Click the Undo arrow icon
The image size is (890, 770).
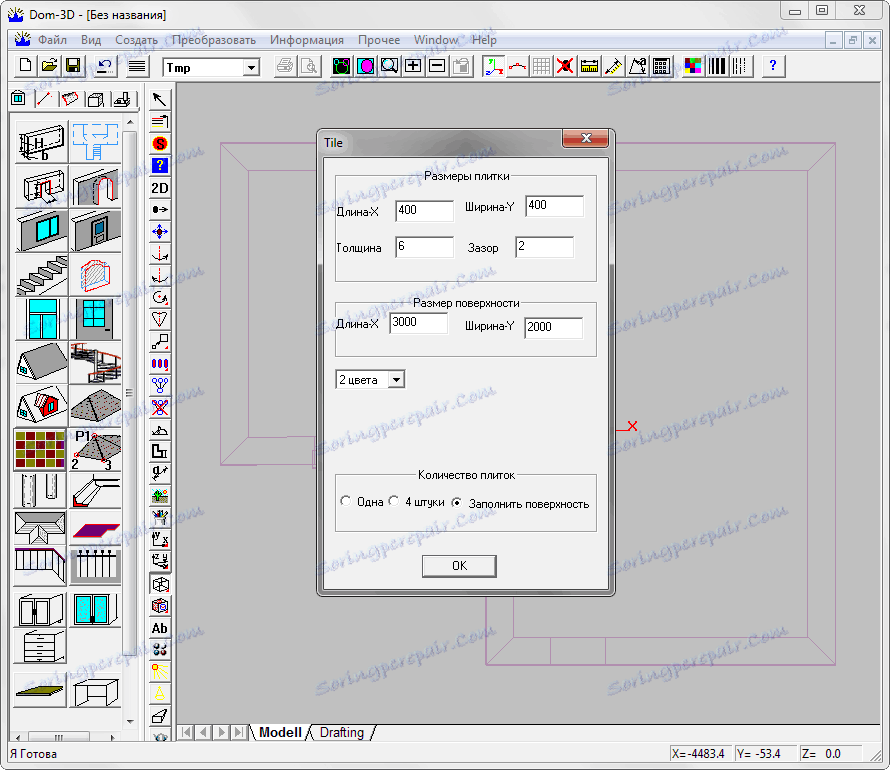tap(104, 66)
